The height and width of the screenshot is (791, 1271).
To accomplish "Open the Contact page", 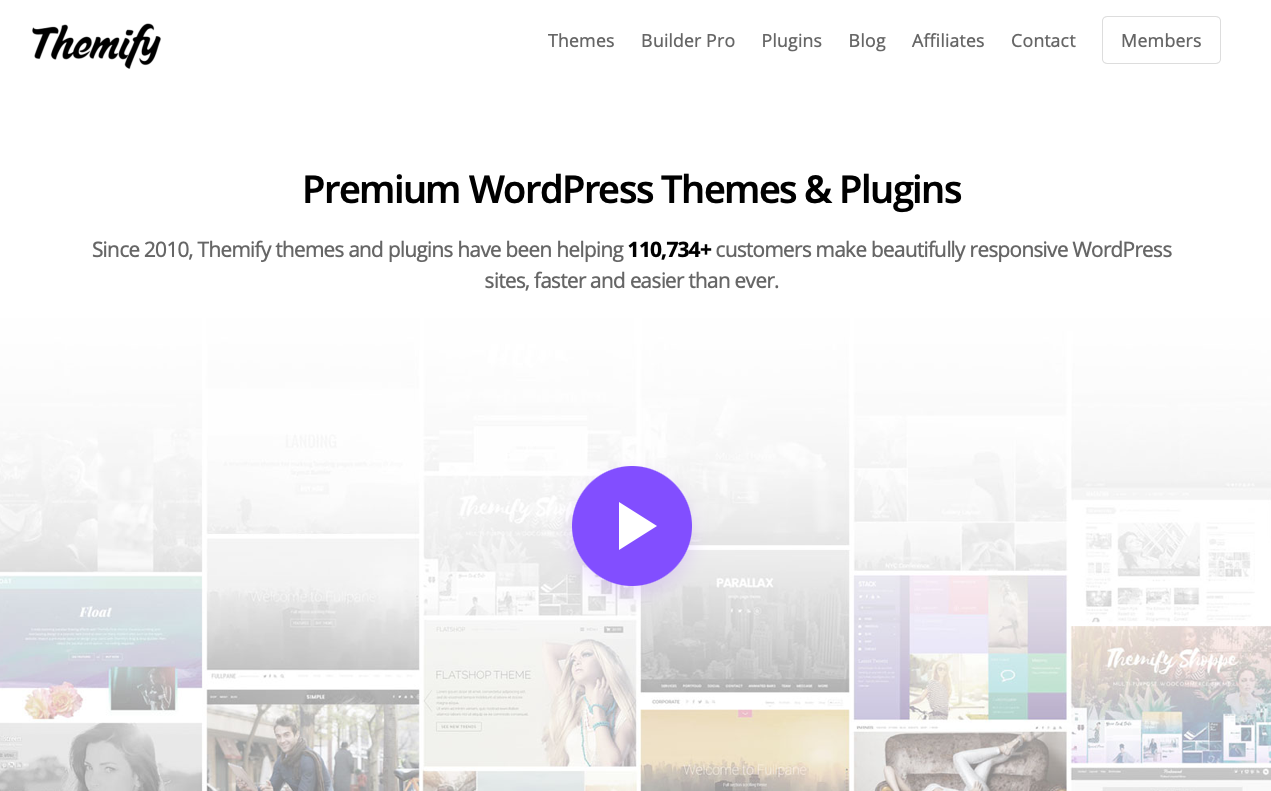I will coord(1043,40).
